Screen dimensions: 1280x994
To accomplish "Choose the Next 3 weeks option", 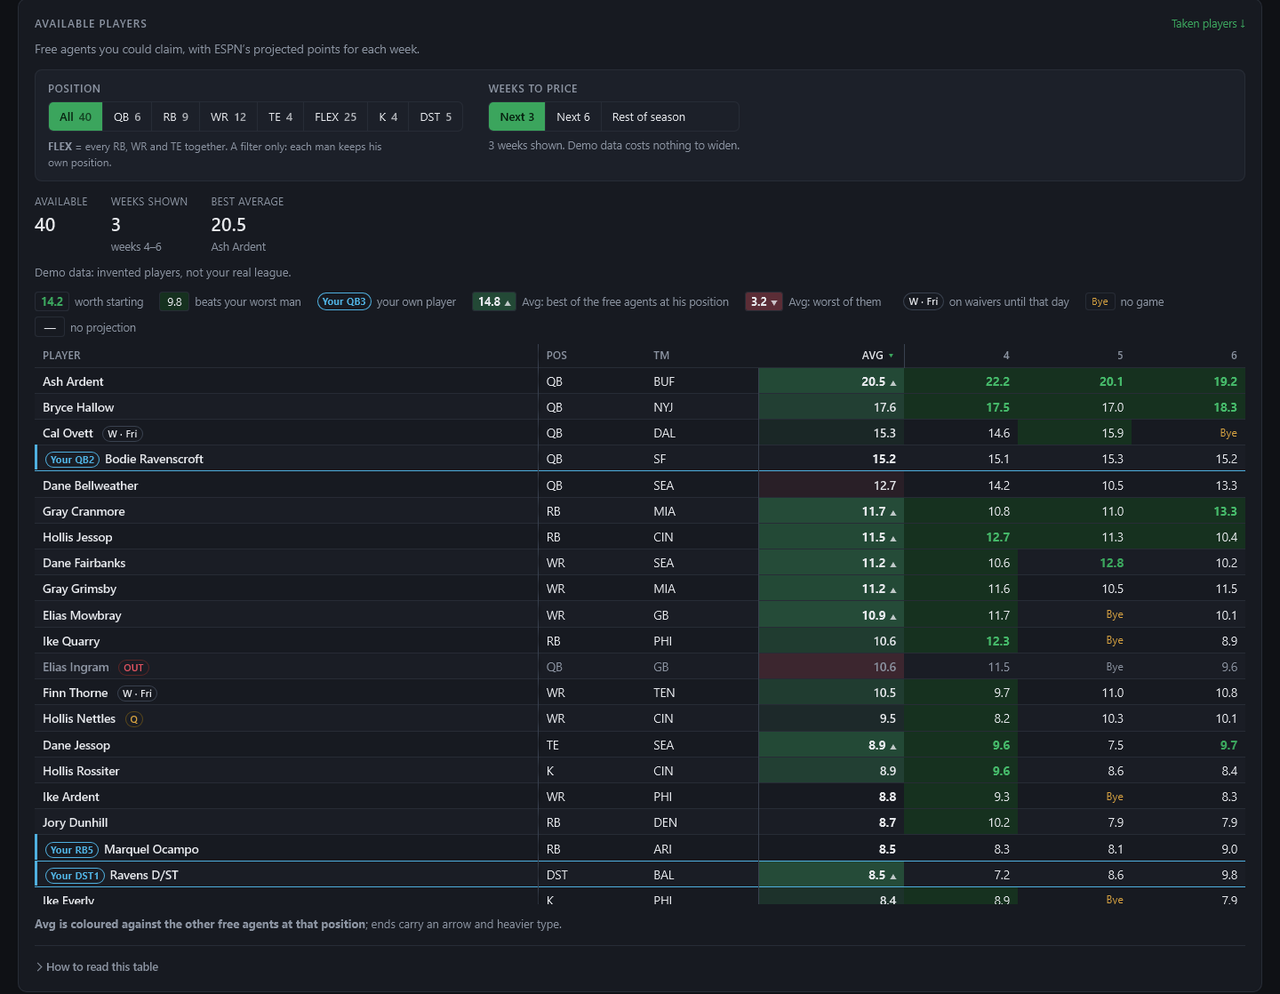I will [517, 117].
